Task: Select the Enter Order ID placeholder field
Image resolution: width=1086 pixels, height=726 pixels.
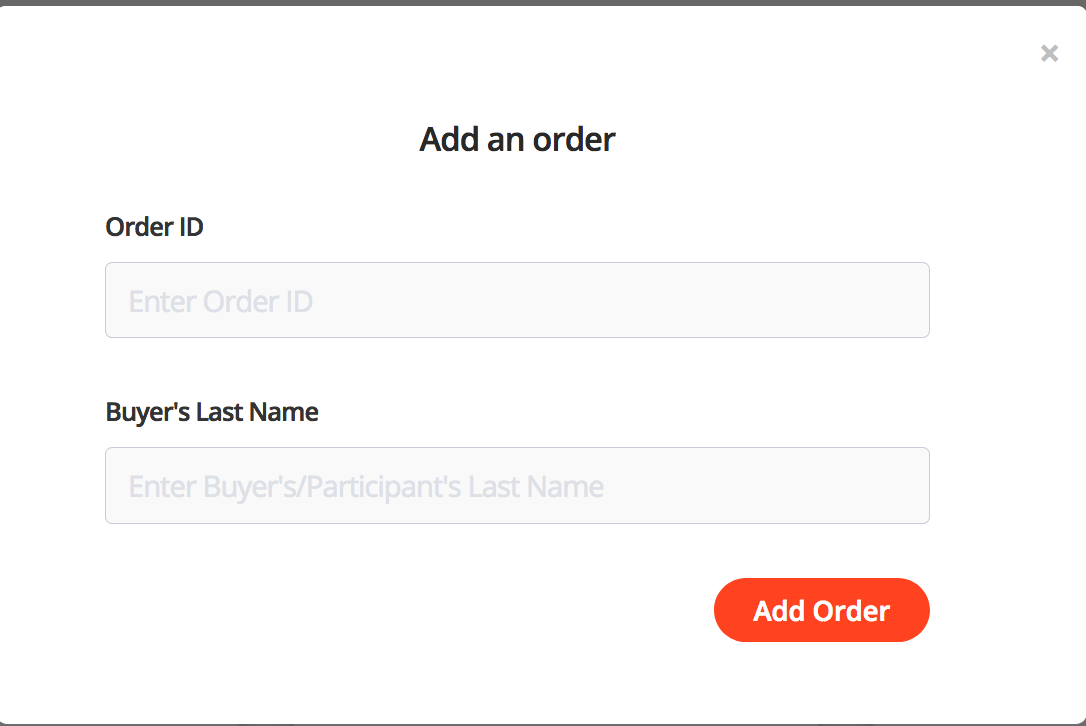Action: [x=517, y=300]
